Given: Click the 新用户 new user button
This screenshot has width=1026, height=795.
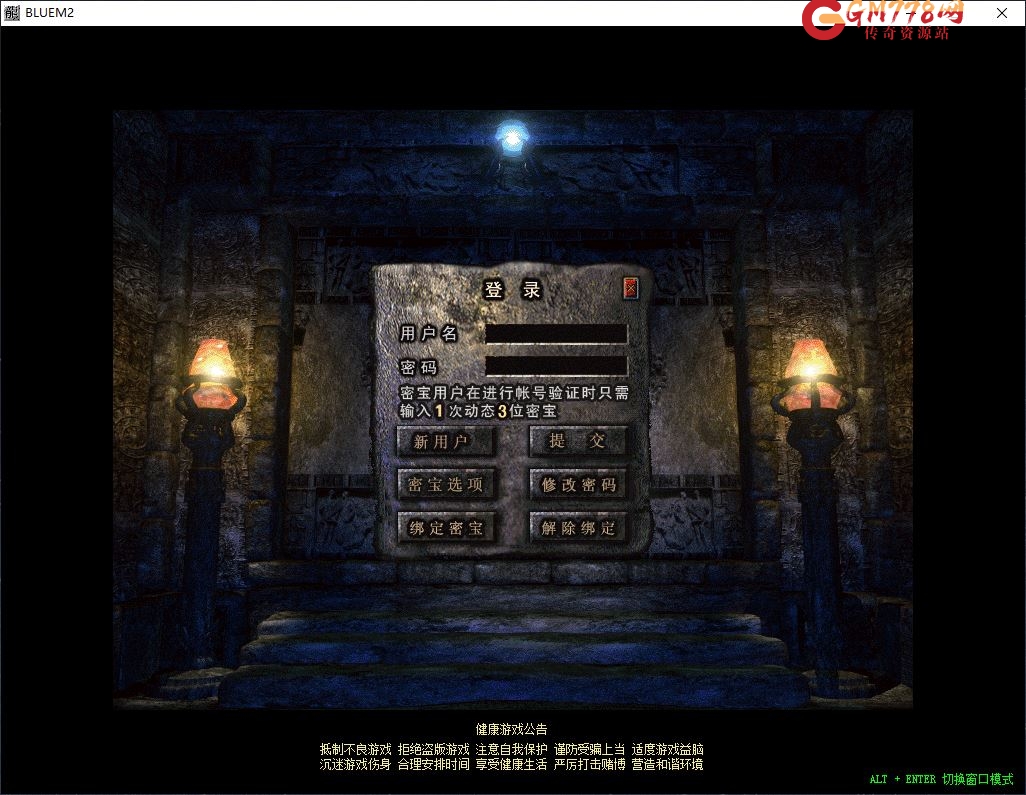Looking at the screenshot, I should pos(446,442).
